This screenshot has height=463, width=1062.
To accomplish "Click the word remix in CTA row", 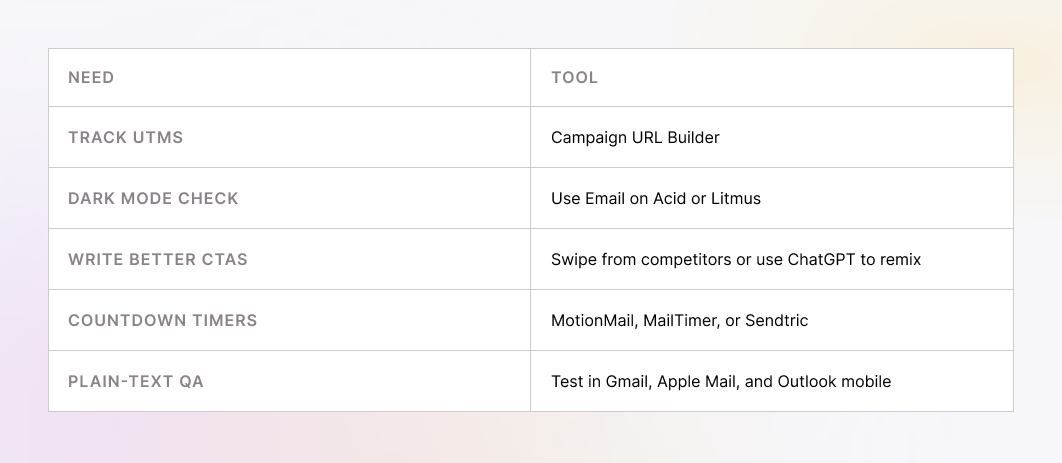I will pos(900,260).
